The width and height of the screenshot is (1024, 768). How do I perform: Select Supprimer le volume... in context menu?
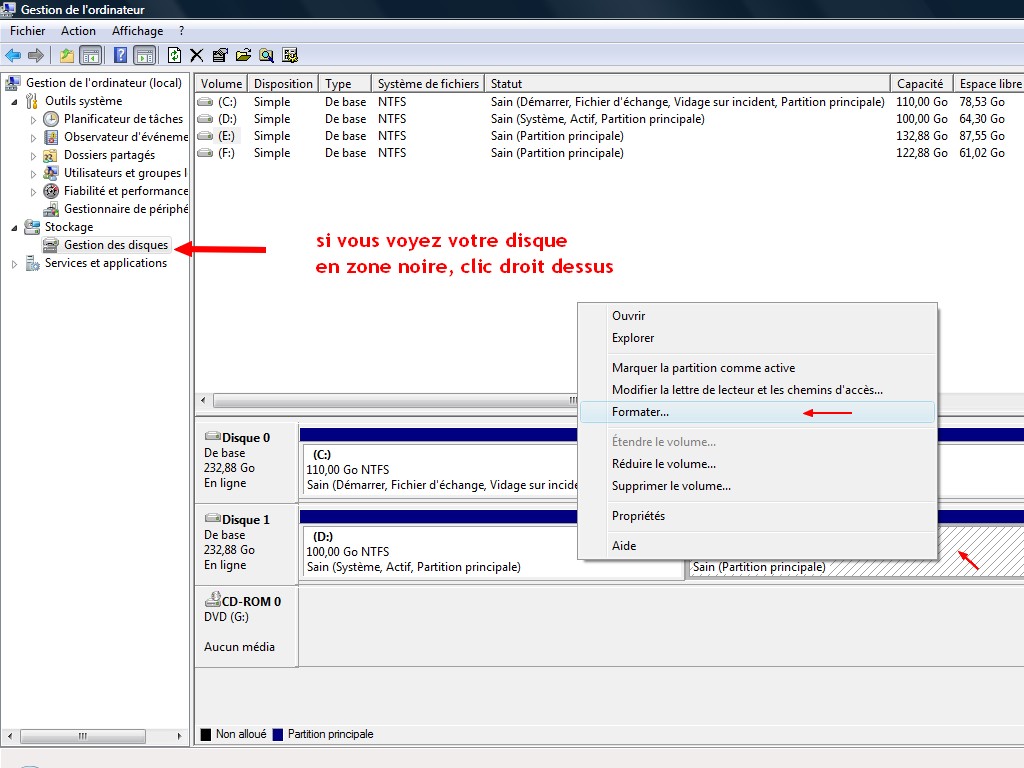671,486
